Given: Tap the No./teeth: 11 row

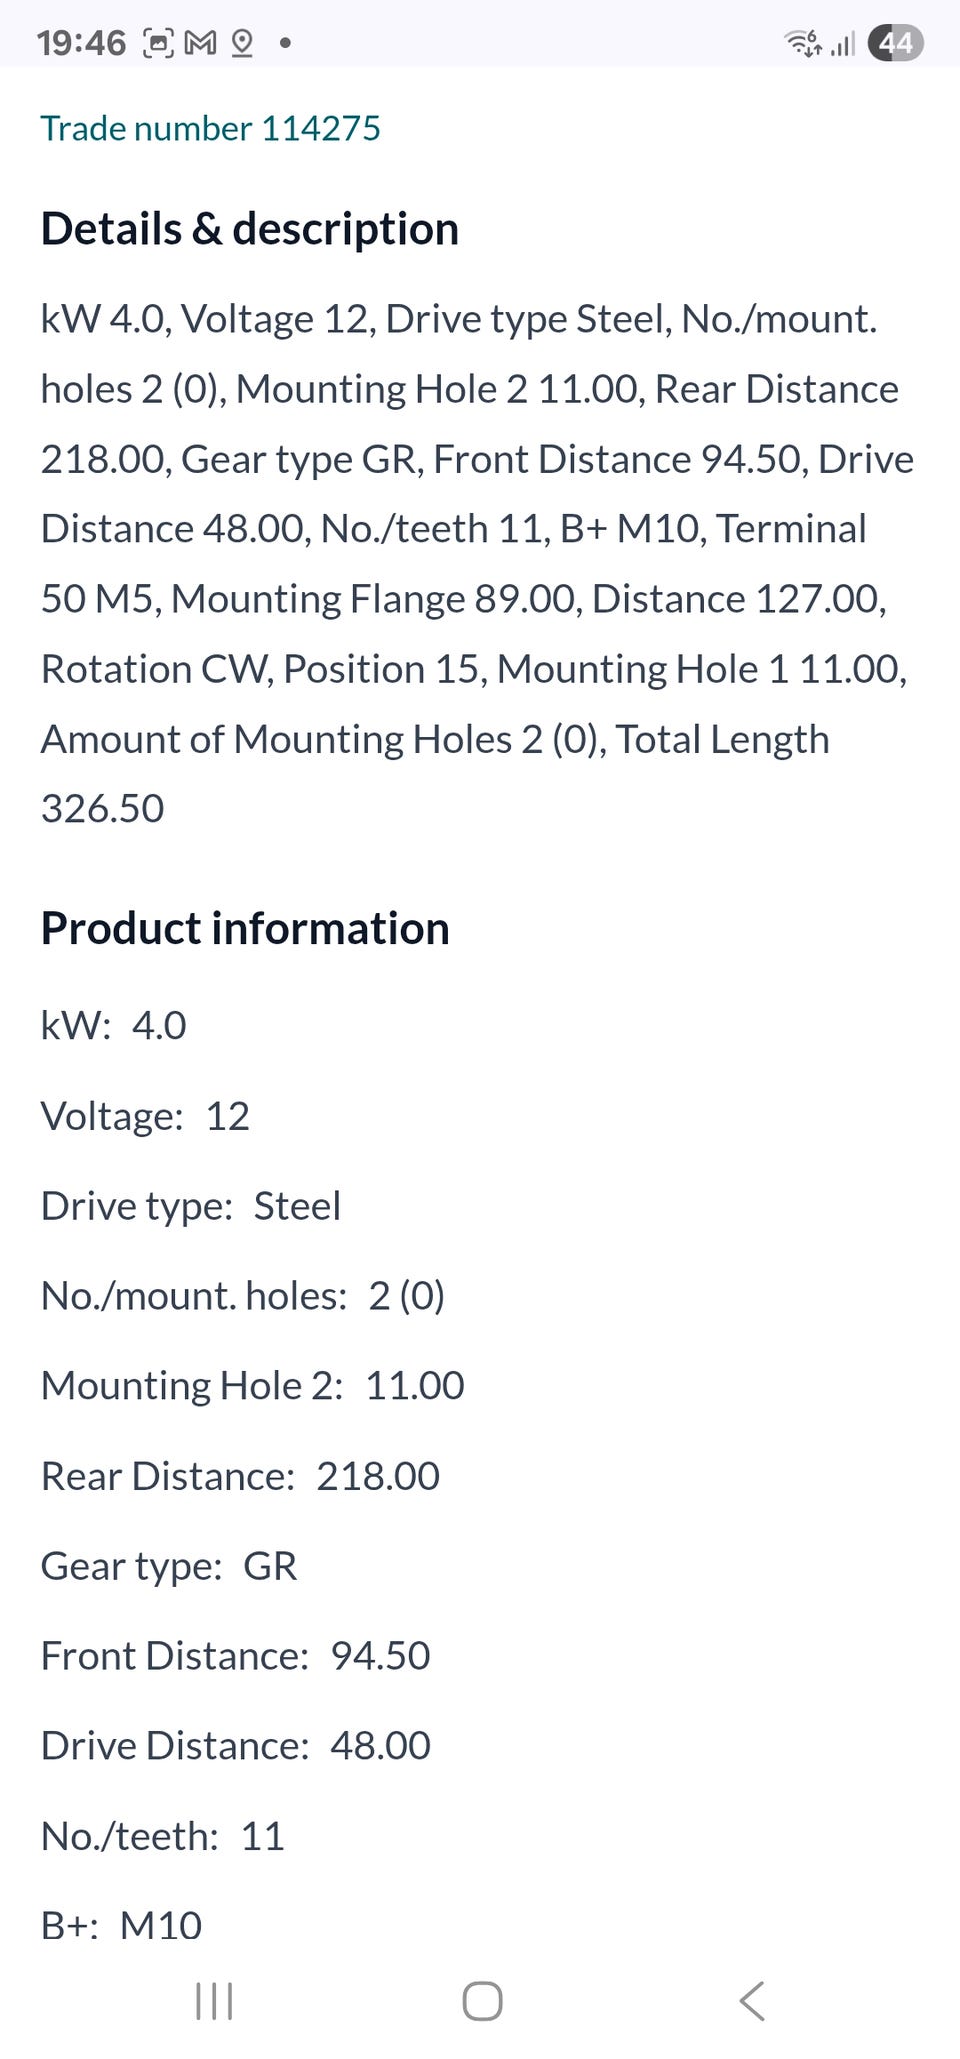Looking at the screenshot, I should pos(163,1836).
